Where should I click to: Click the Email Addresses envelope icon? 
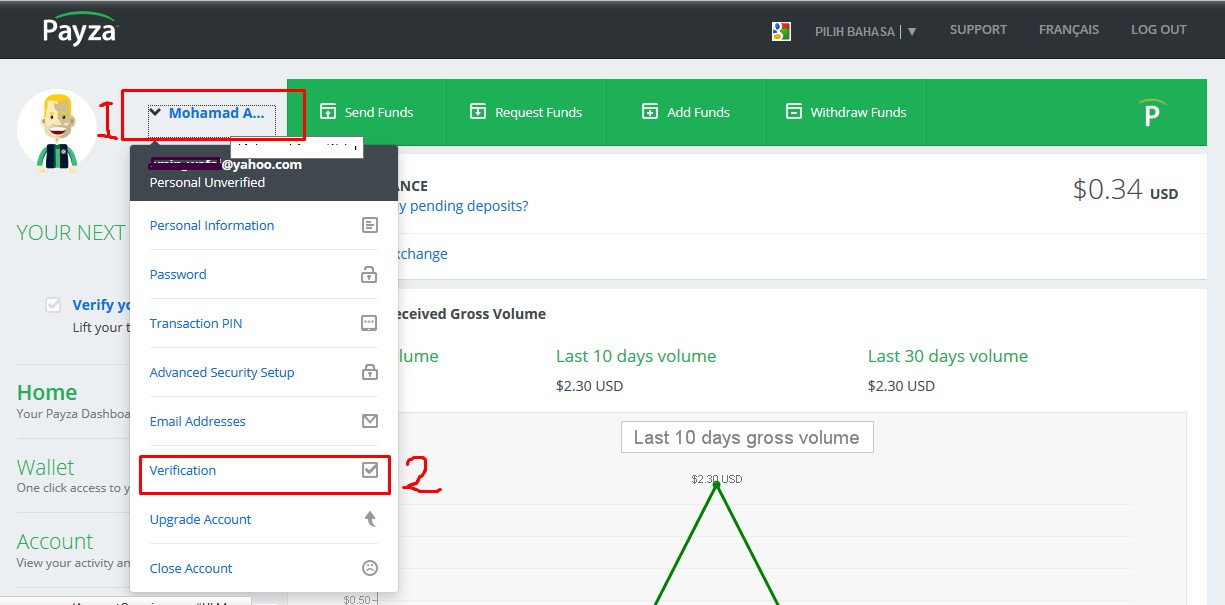pyautogui.click(x=370, y=421)
